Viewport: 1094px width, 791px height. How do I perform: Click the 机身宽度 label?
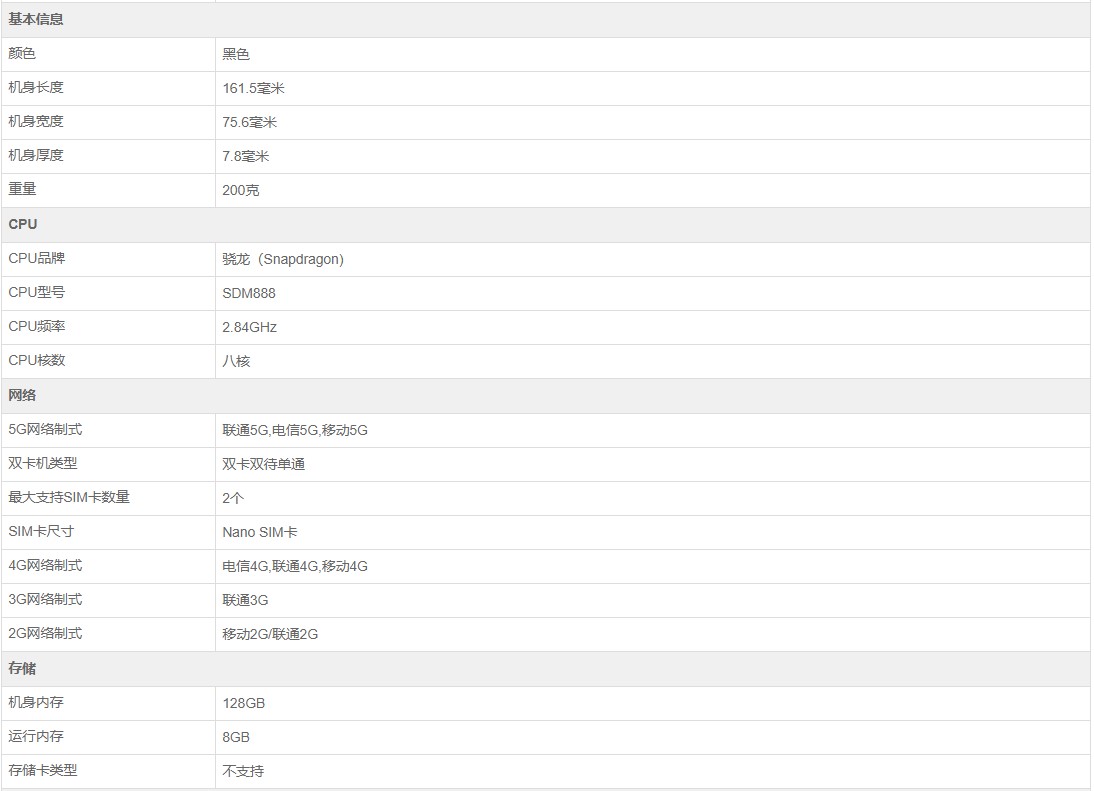point(36,122)
